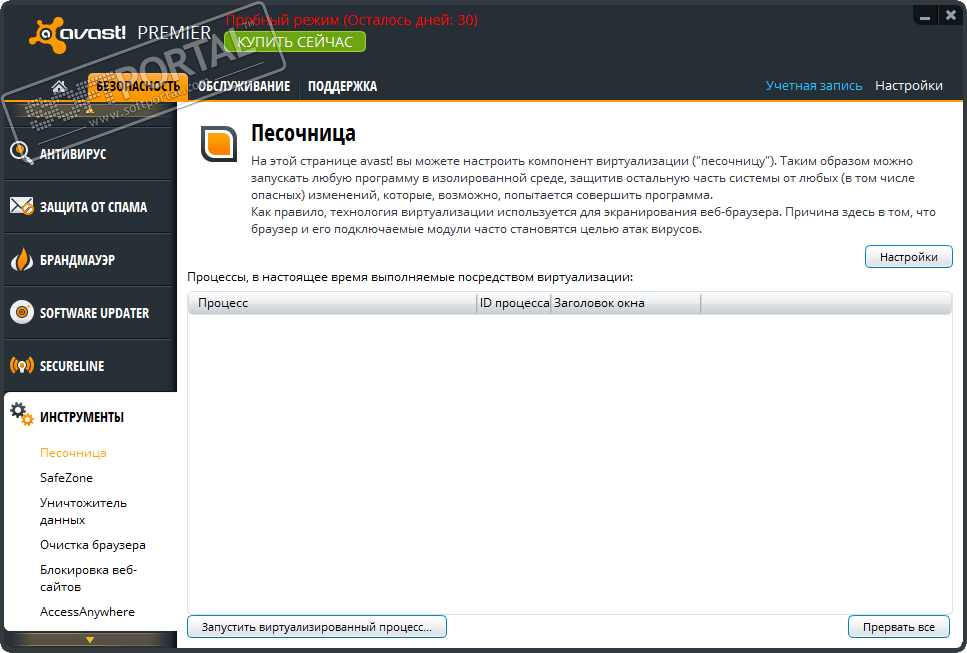Minimize the avast window
The width and height of the screenshot is (967, 653).
click(x=924, y=17)
